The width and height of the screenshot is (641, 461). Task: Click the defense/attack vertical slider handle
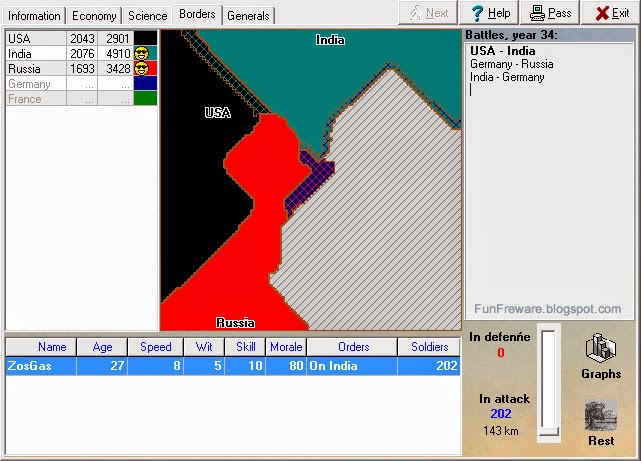point(548,432)
